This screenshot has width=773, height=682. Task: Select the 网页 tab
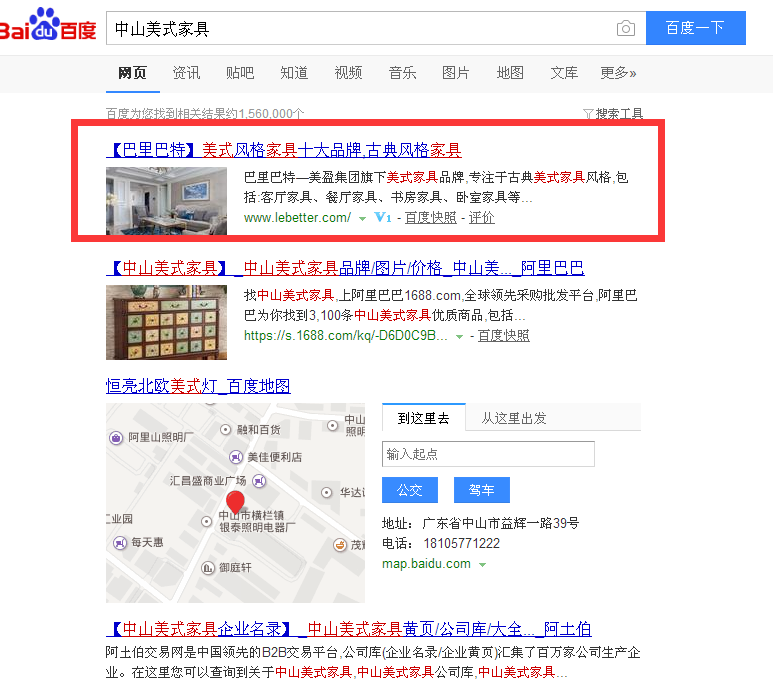[133, 73]
